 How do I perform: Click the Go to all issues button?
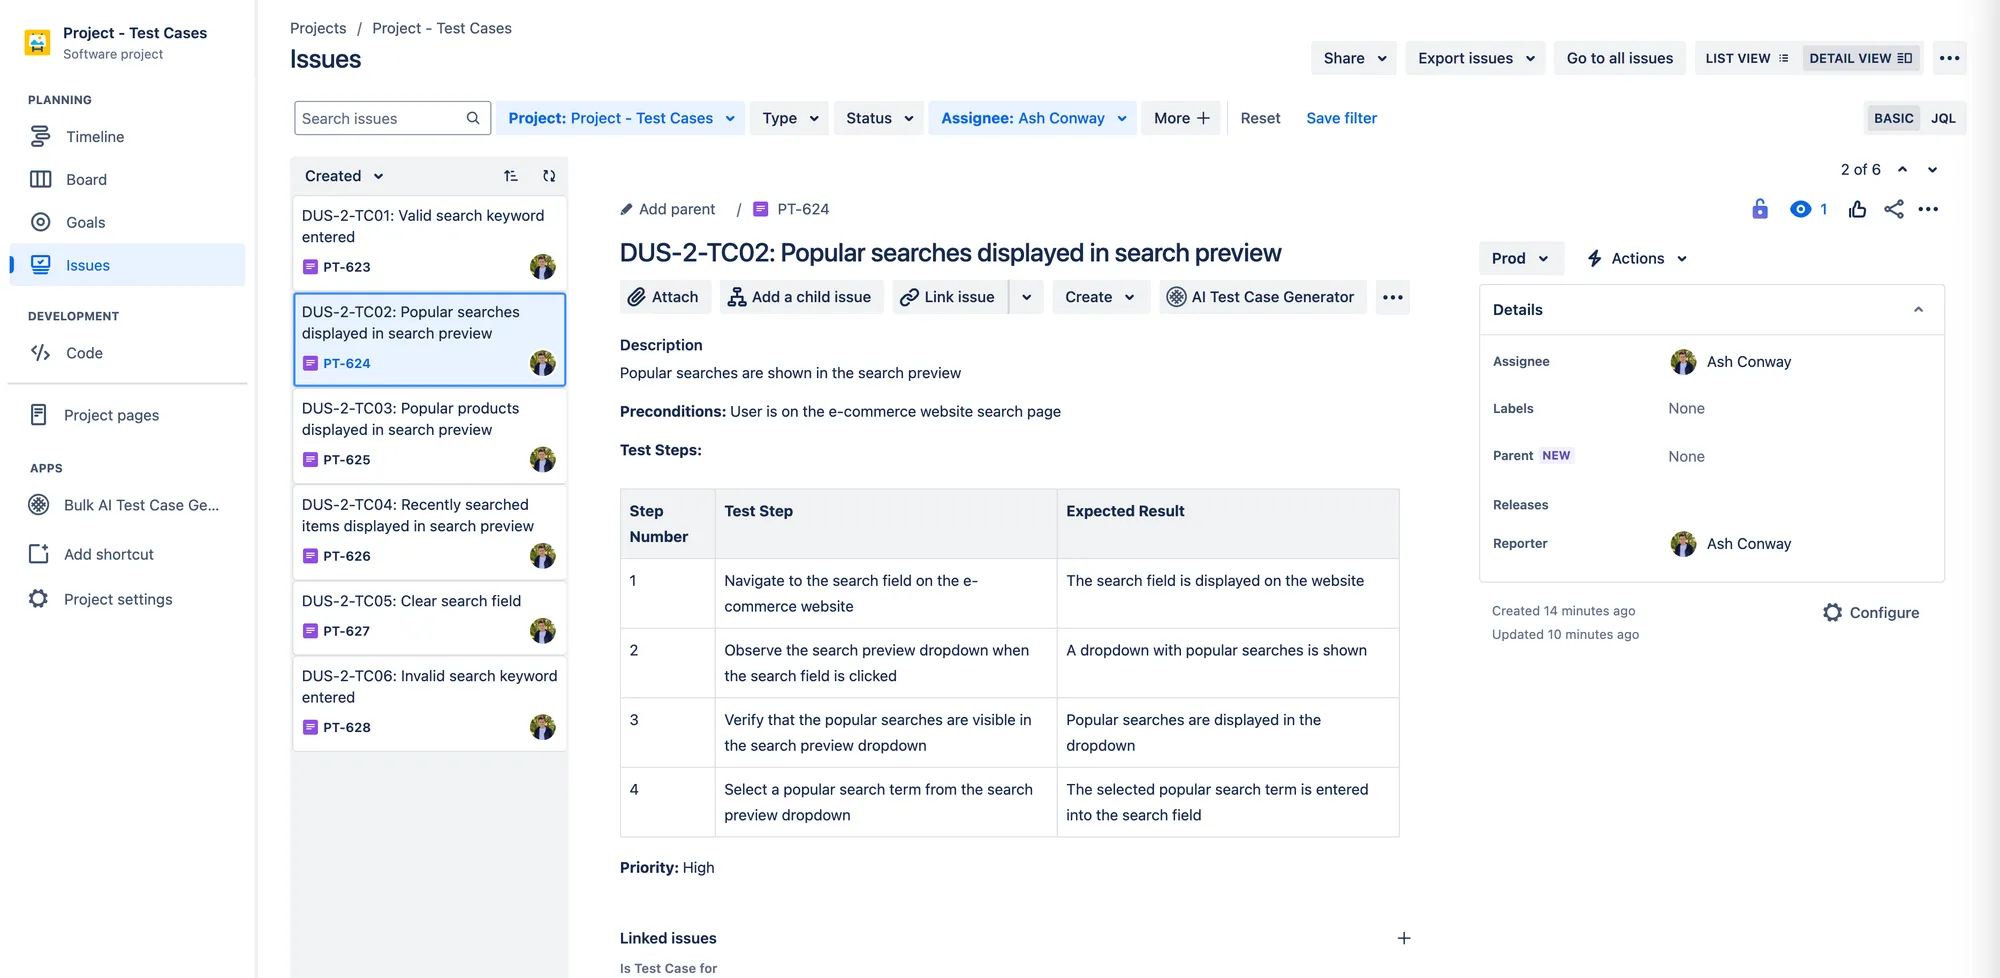(x=1619, y=58)
